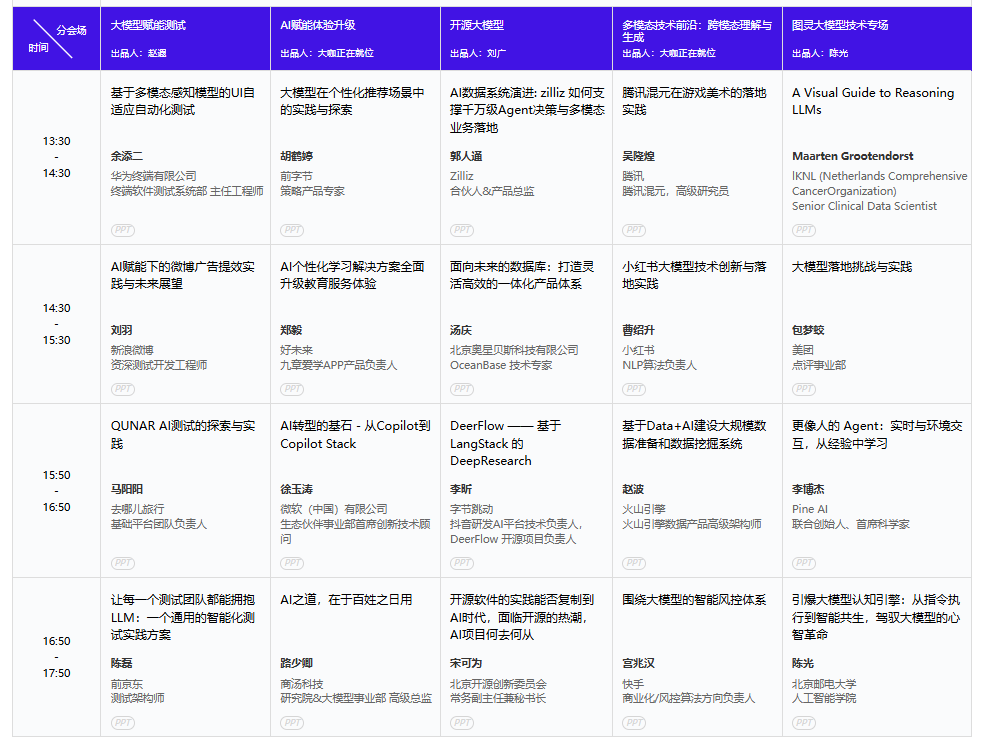Click the 15:50 - 16:50 time slot cell
Screen dimensions: 981x745
click(x=56, y=491)
